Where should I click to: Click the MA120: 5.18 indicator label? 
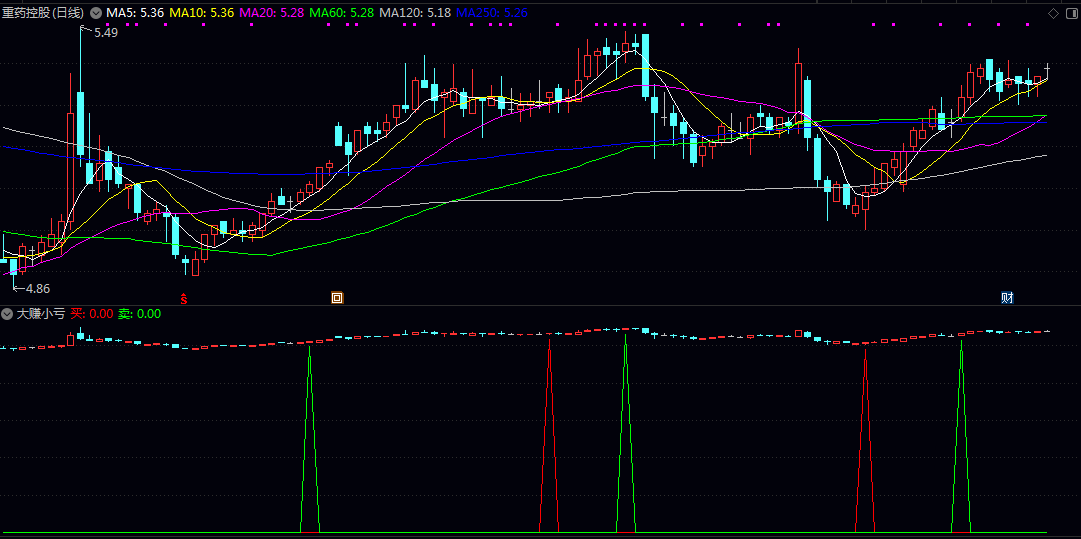tap(416, 13)
